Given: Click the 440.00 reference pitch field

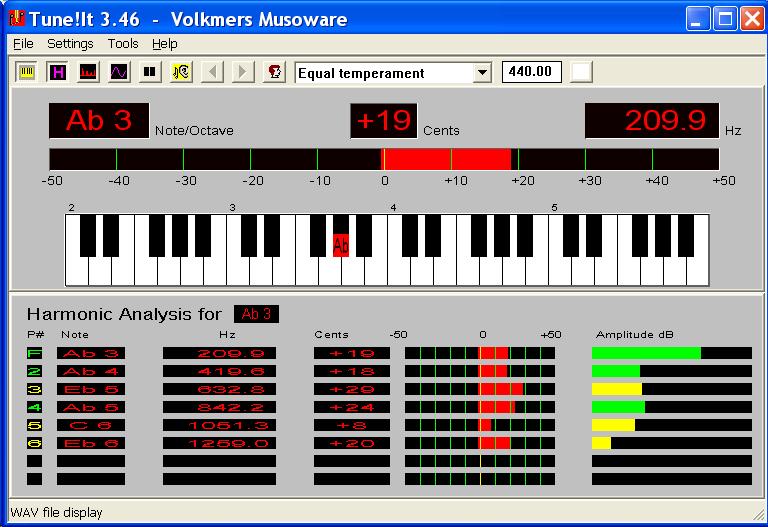Looking at the screenshot, I should click(531, 72).
